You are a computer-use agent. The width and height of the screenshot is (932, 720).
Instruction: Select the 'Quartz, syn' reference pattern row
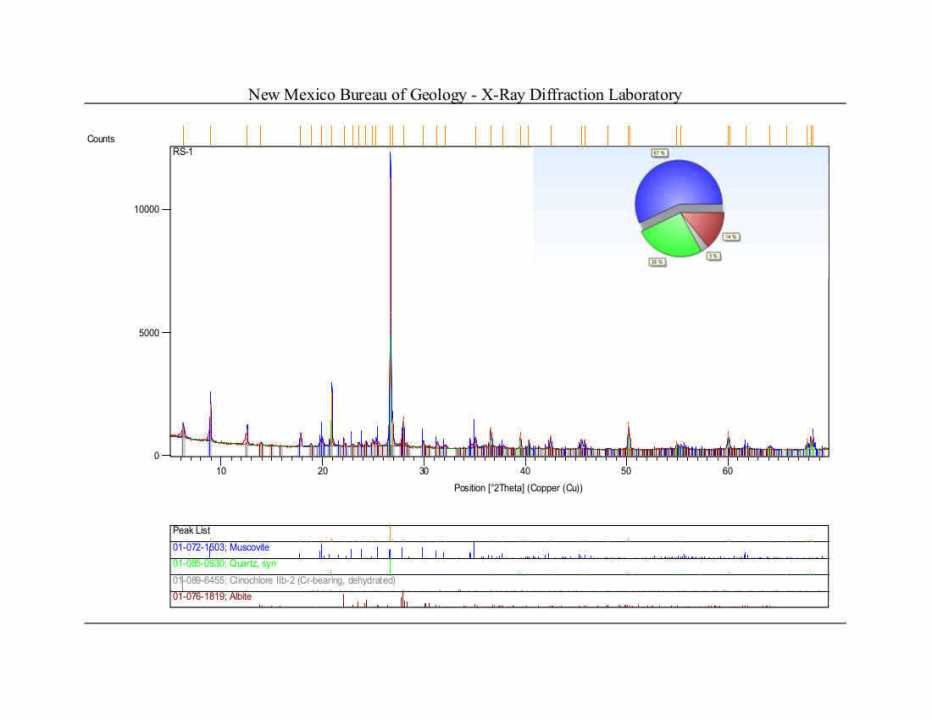[x=499, y=566]
